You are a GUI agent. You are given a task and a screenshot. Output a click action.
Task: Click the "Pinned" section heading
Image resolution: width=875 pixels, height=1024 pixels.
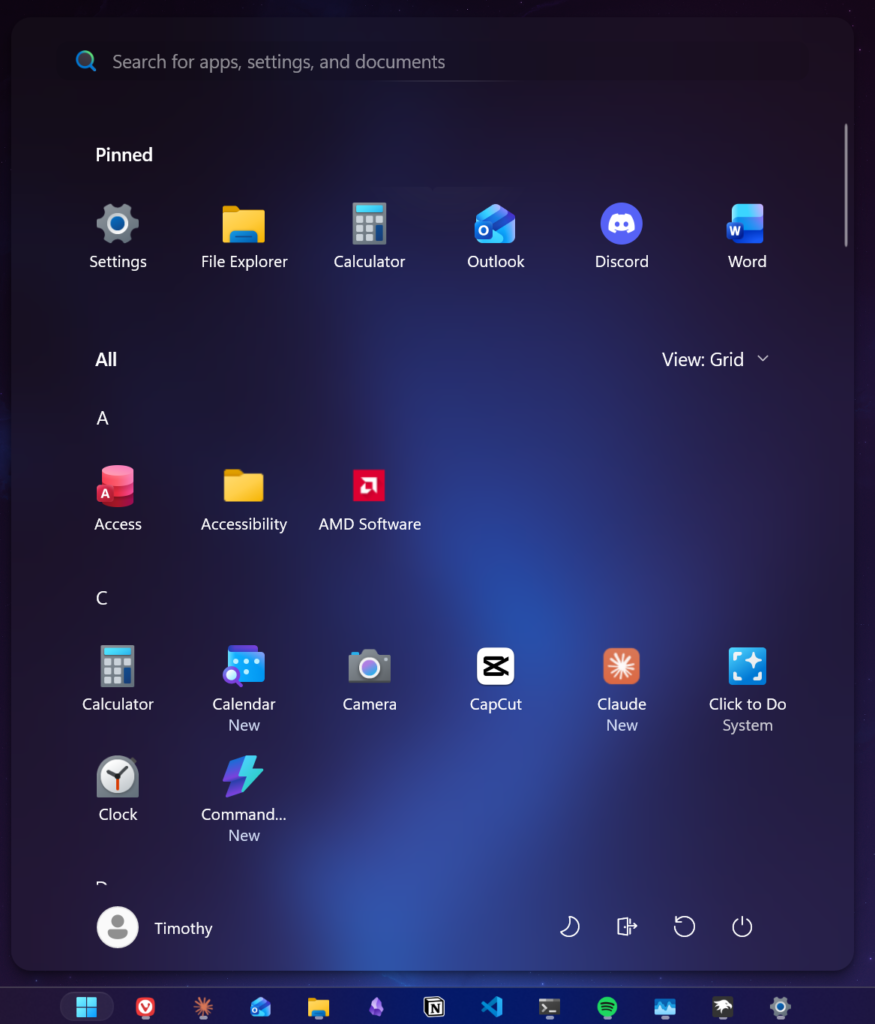tap(124, 155)
